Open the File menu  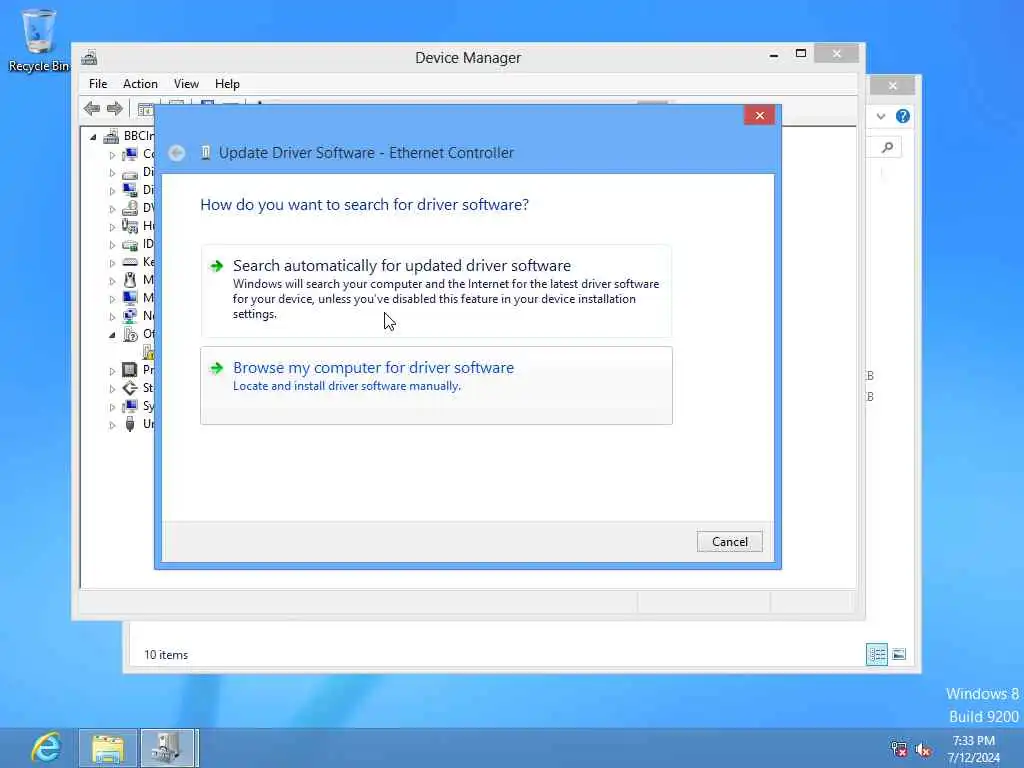coord(98,84)
